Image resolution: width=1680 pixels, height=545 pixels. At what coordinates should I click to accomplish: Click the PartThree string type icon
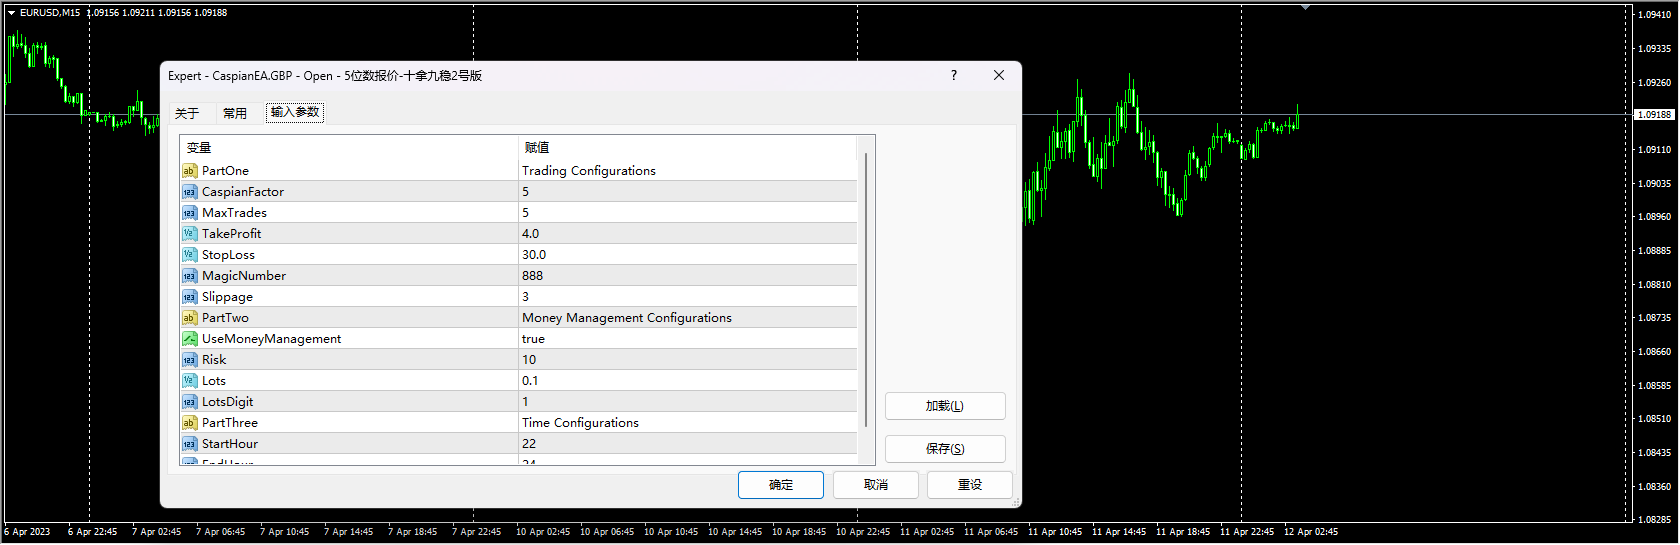[x=189, y=423]
